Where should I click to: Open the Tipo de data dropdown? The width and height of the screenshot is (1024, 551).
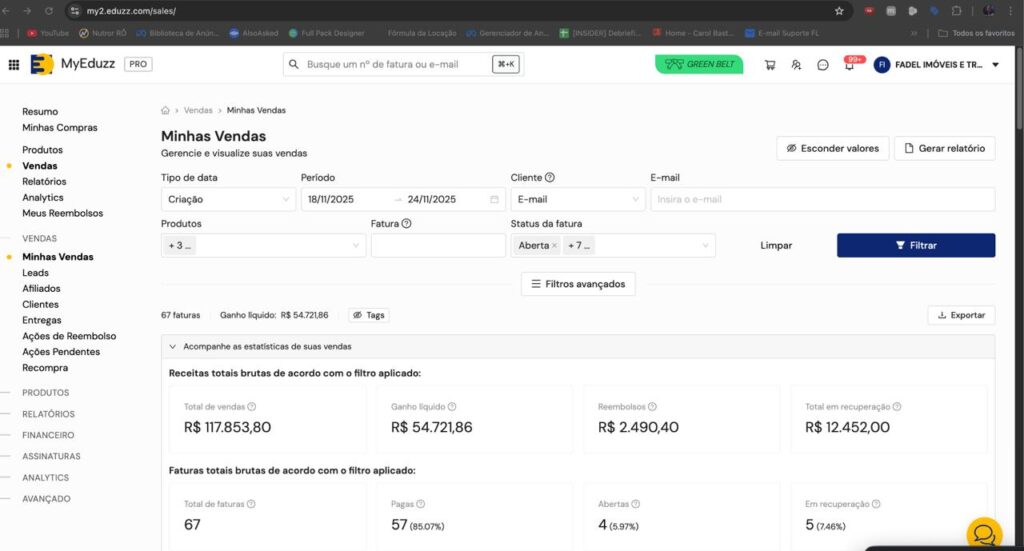pos(228,200)
